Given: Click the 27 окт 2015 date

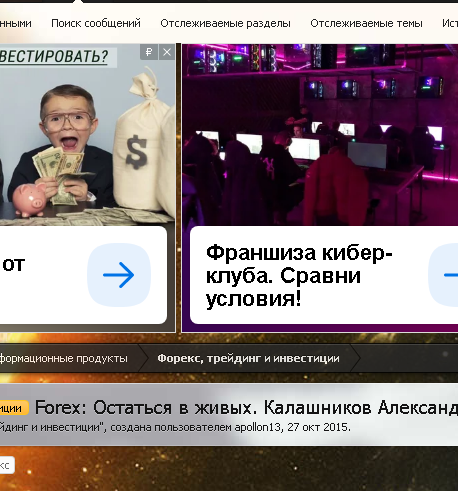Looking at the screenshot, I should 318,427.
